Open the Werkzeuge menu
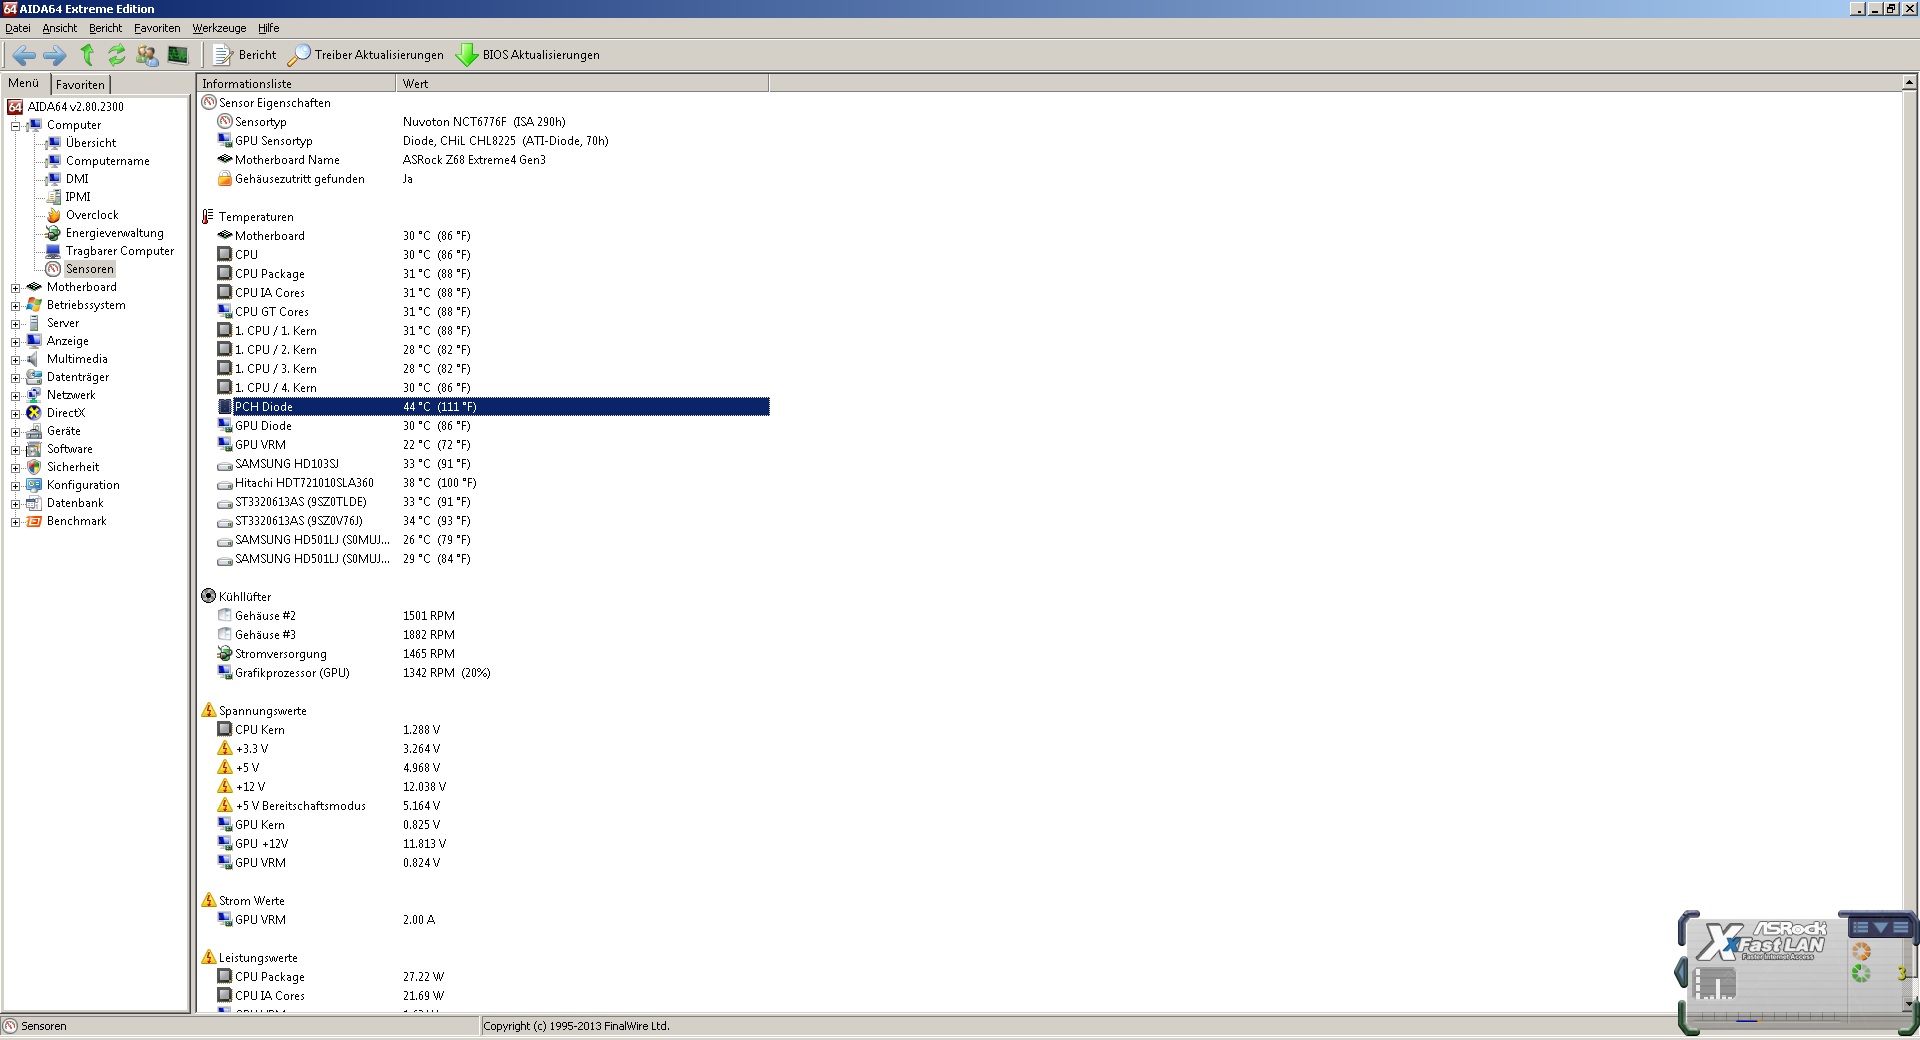 (x=219, y=28)
